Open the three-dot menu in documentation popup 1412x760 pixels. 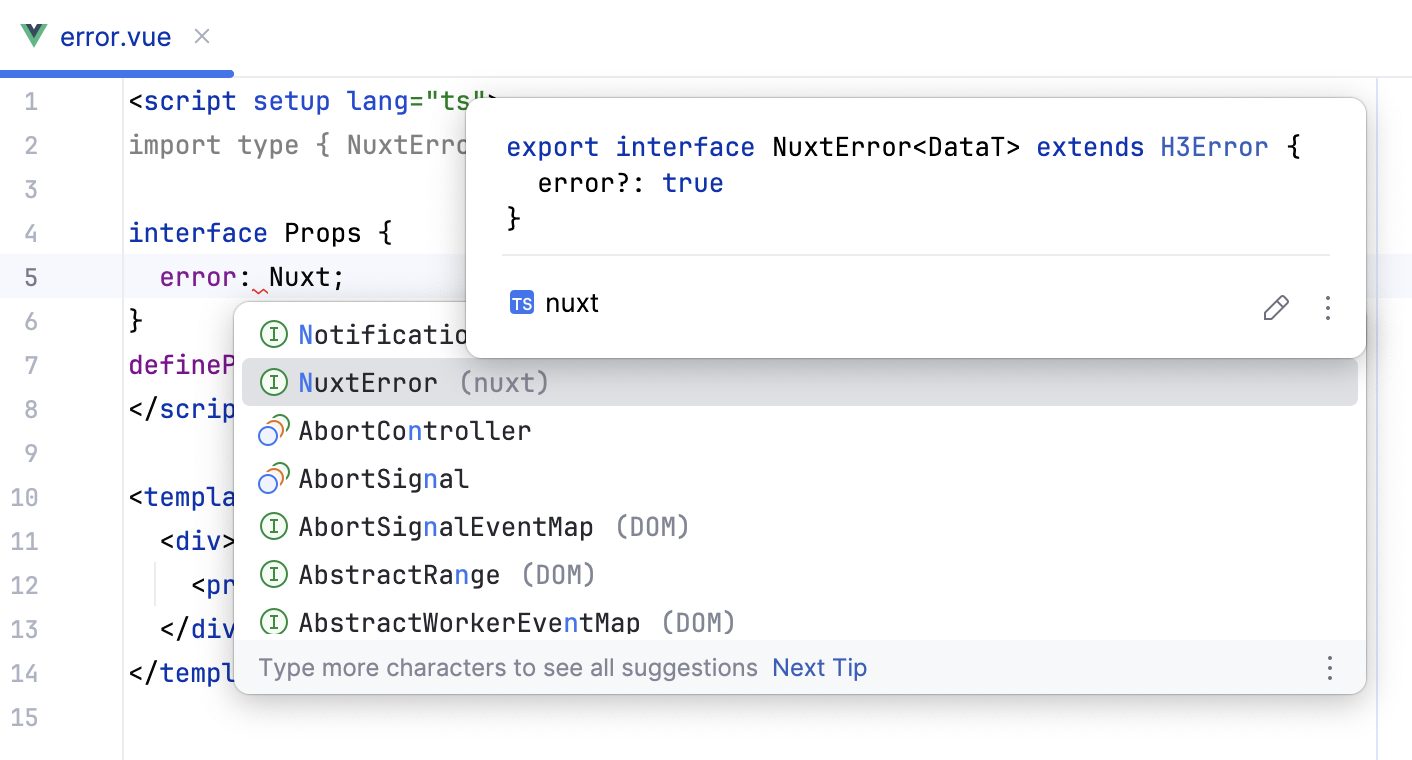(x=1327, y=308)
